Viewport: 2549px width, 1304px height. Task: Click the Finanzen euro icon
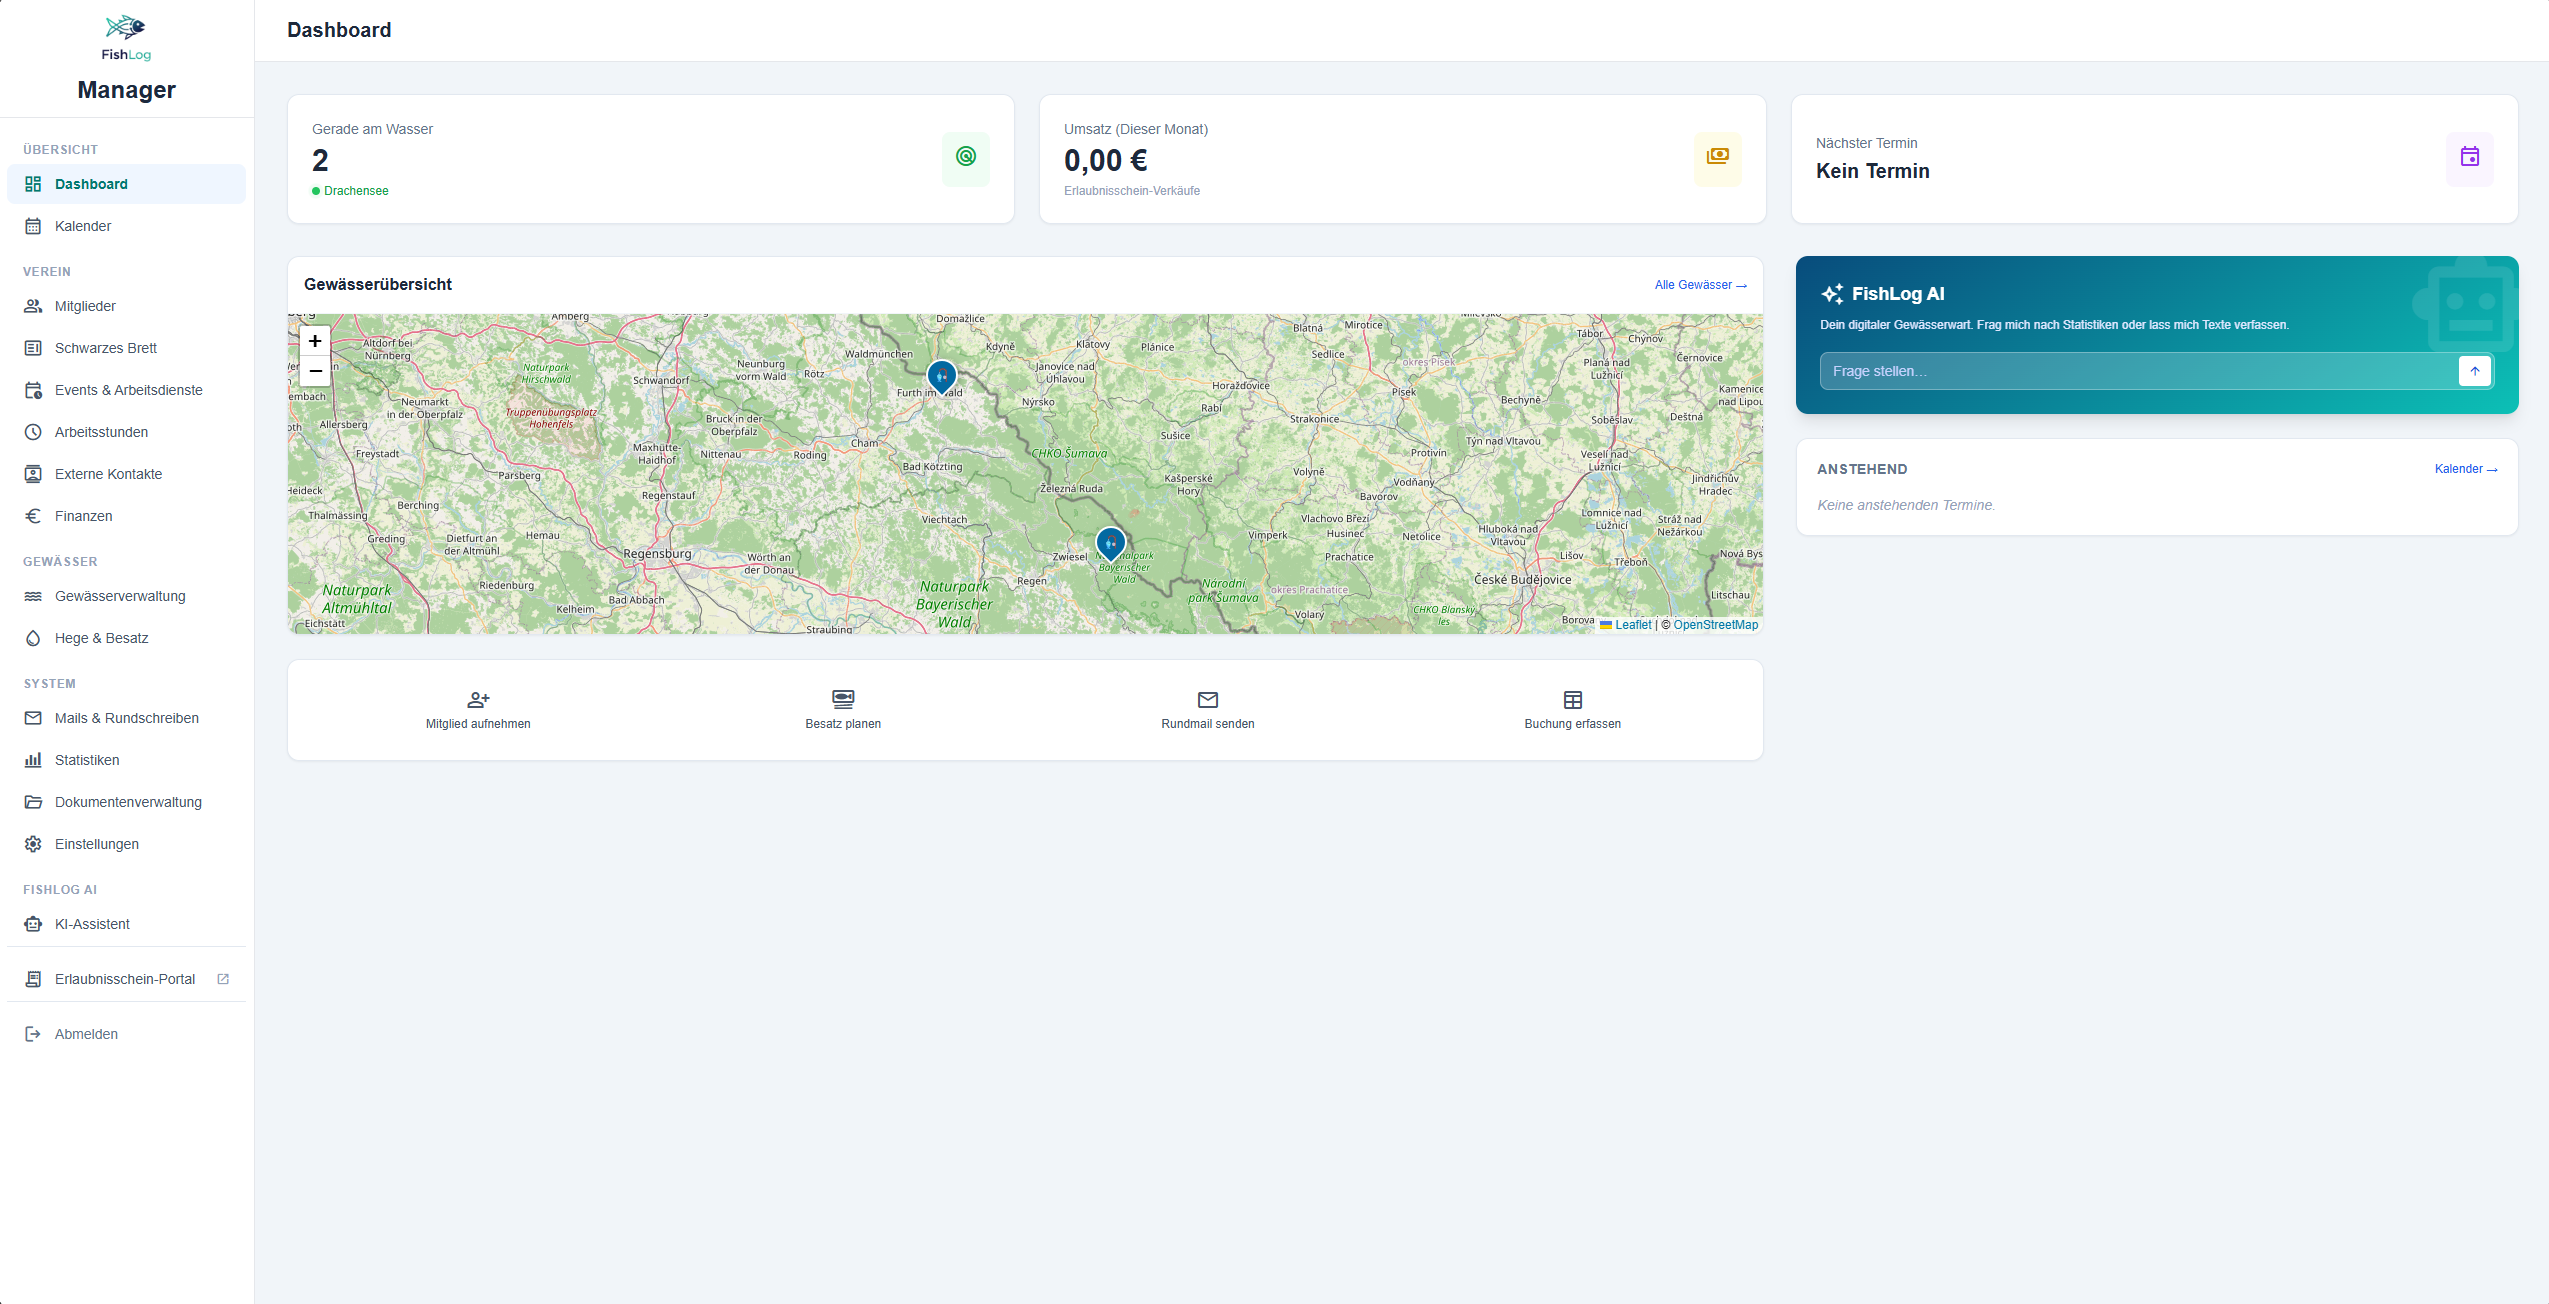click(x=33, y=516)
